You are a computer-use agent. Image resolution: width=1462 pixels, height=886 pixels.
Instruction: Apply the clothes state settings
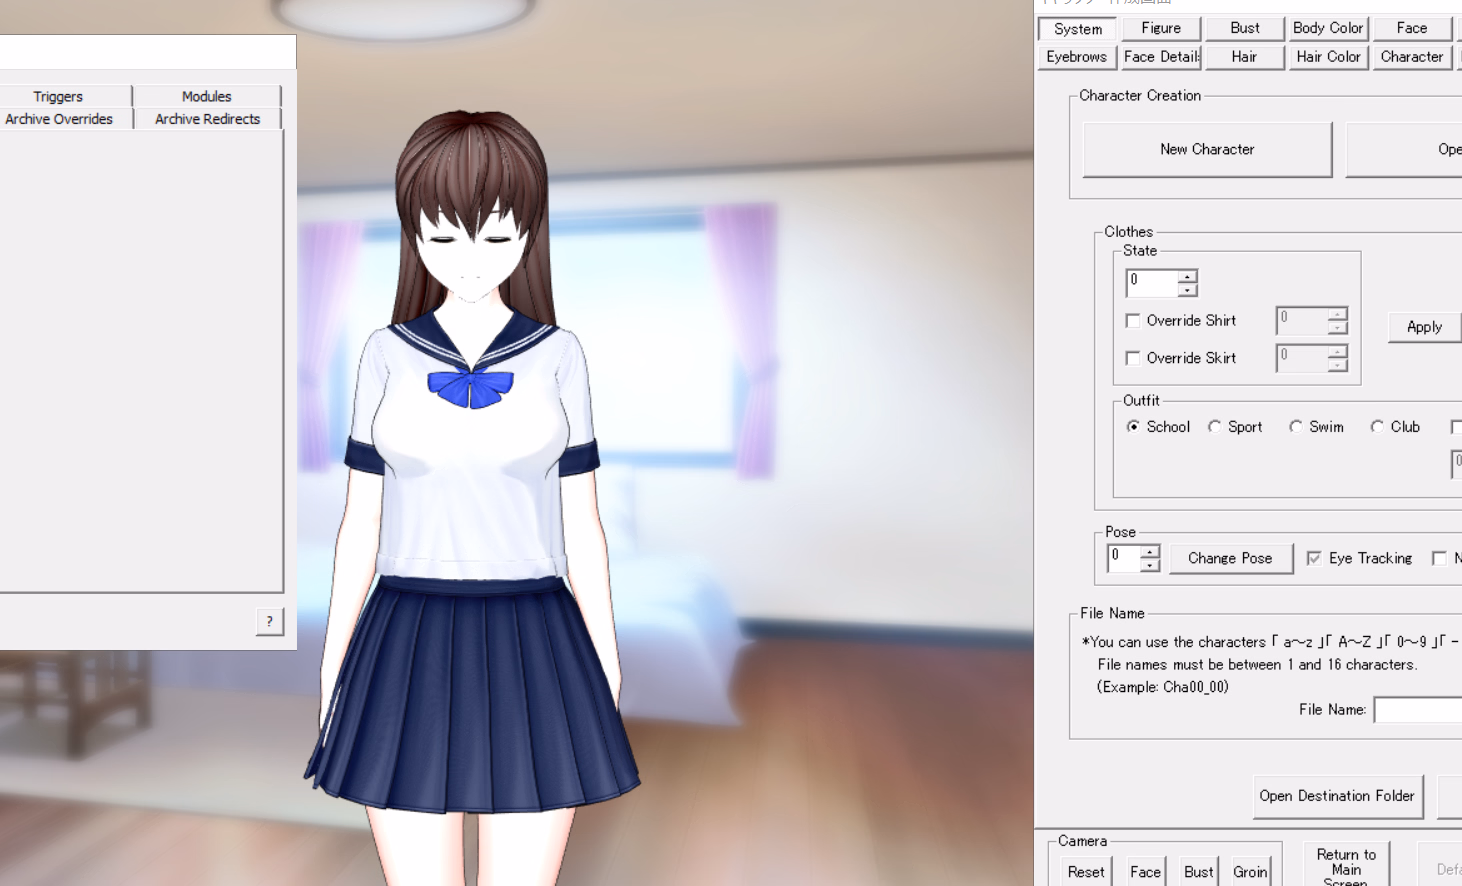click(1424, 327)
